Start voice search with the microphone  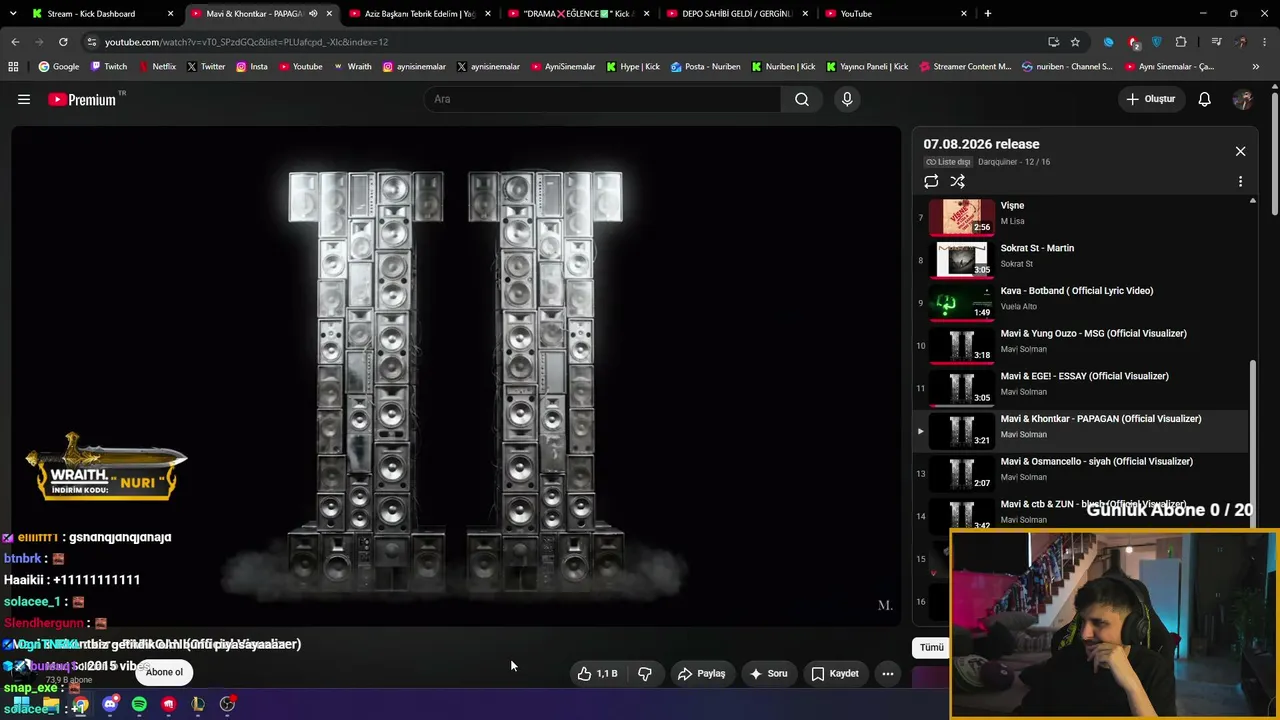click(x=847, y=99)
